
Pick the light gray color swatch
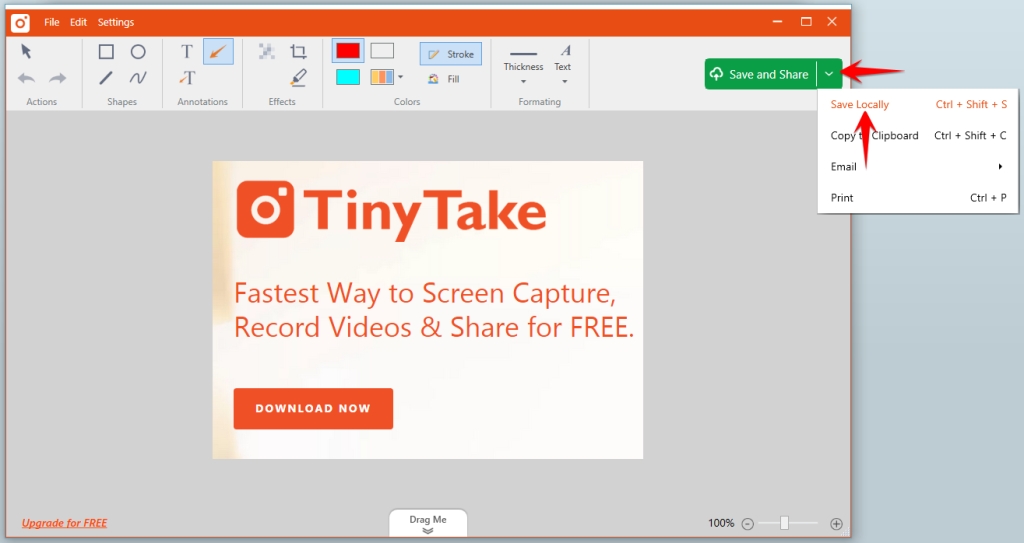(x=382, y=51)
